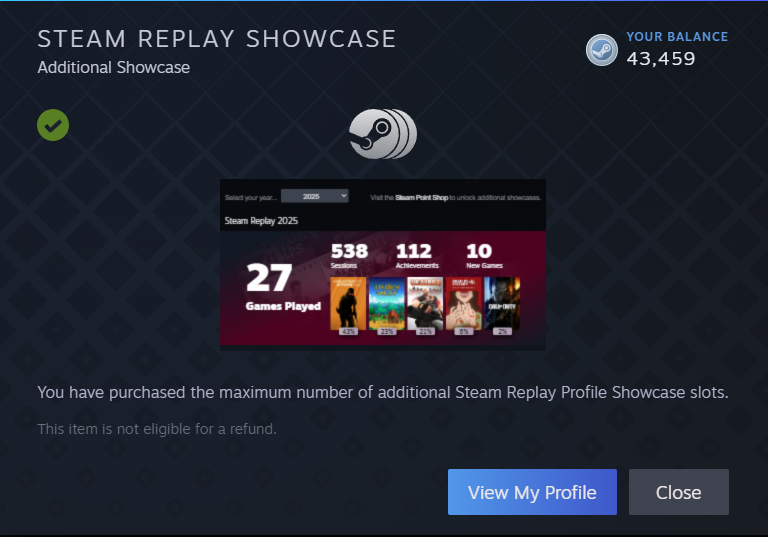
Task: Click the 2% playtime badge
Action: pyautogui.click(x=503, y=332)
